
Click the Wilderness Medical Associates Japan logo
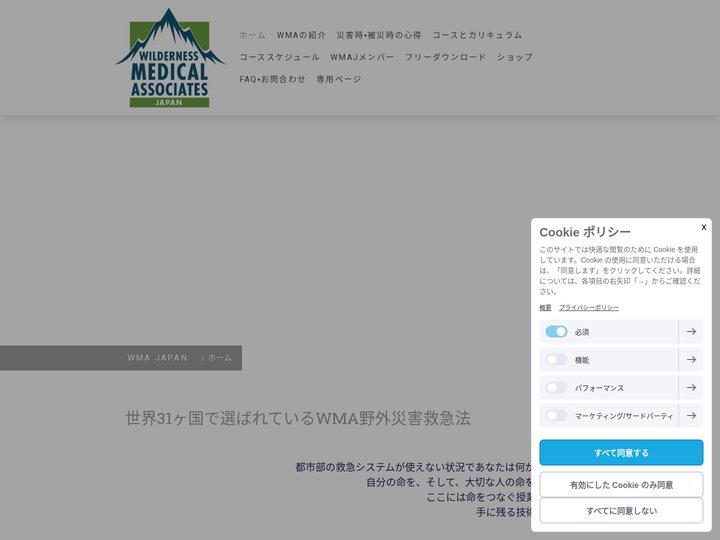pyautogui.click(x=169, y=58)
